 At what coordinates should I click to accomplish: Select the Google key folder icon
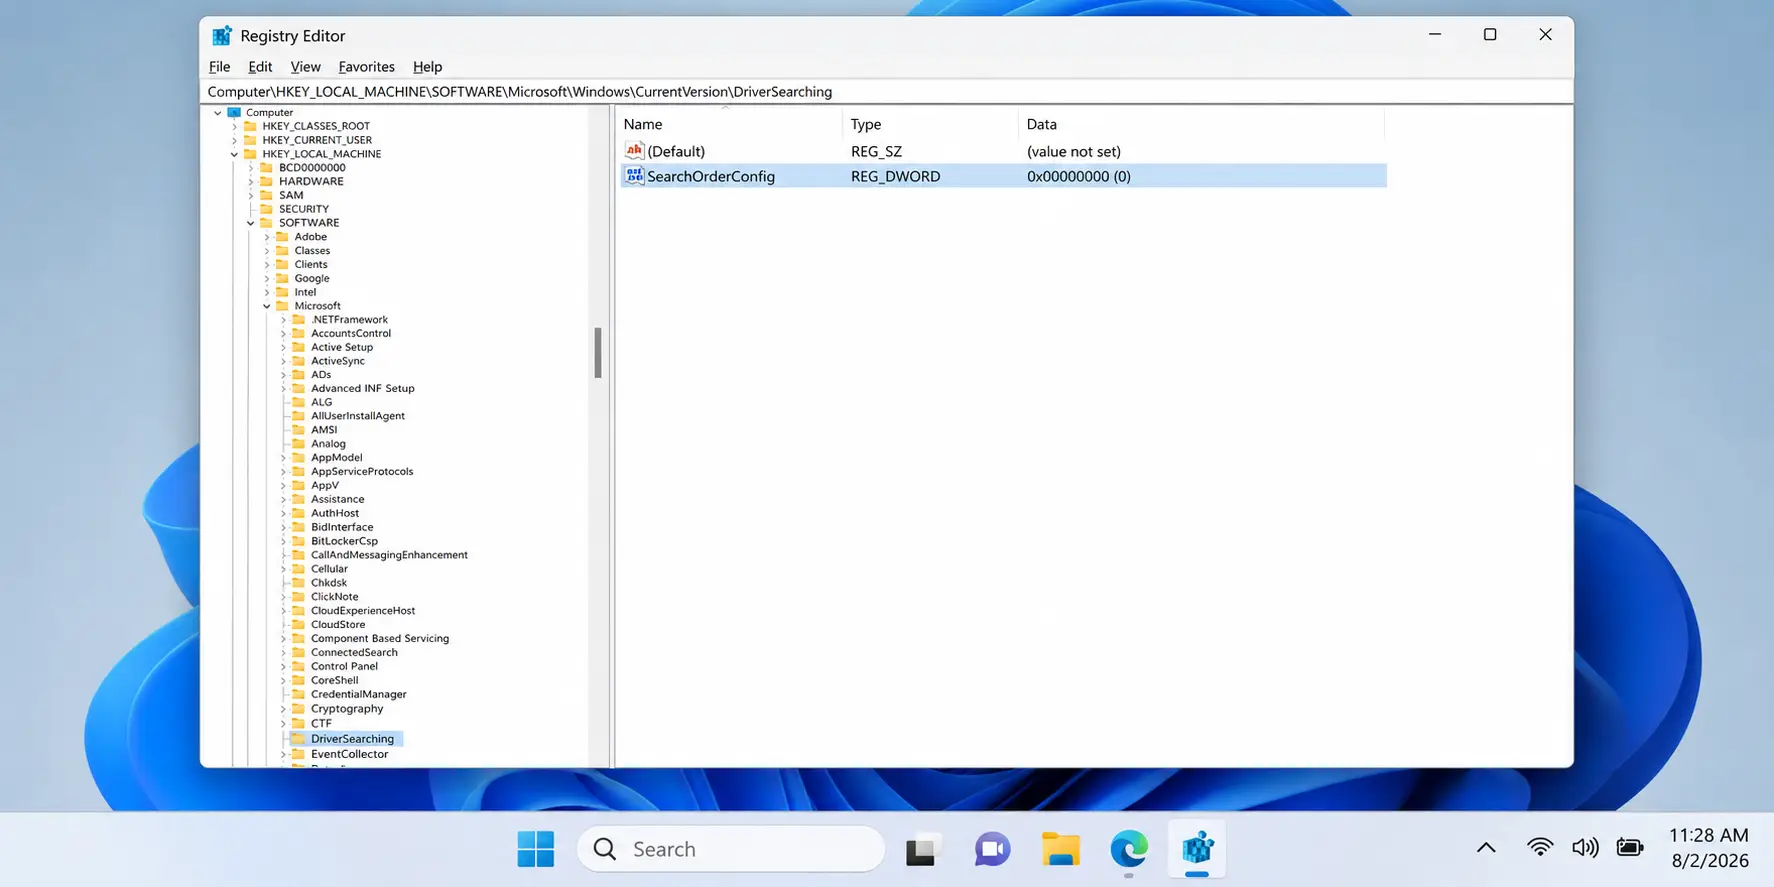pos(282,278)
